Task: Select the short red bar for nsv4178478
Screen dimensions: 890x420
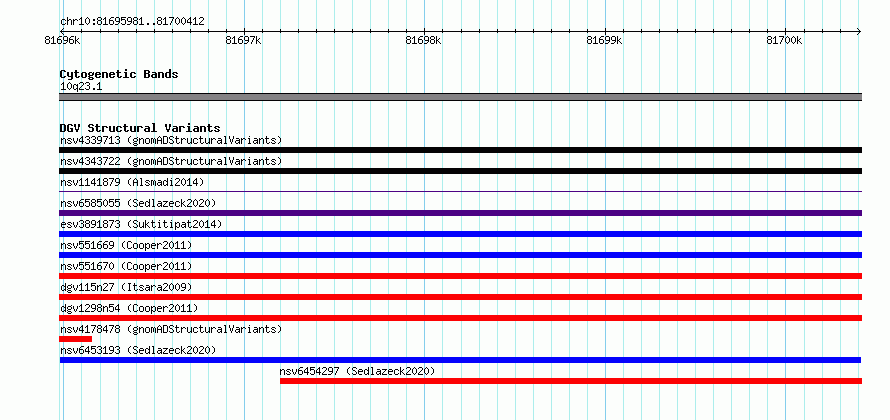Action: point(75,339)
